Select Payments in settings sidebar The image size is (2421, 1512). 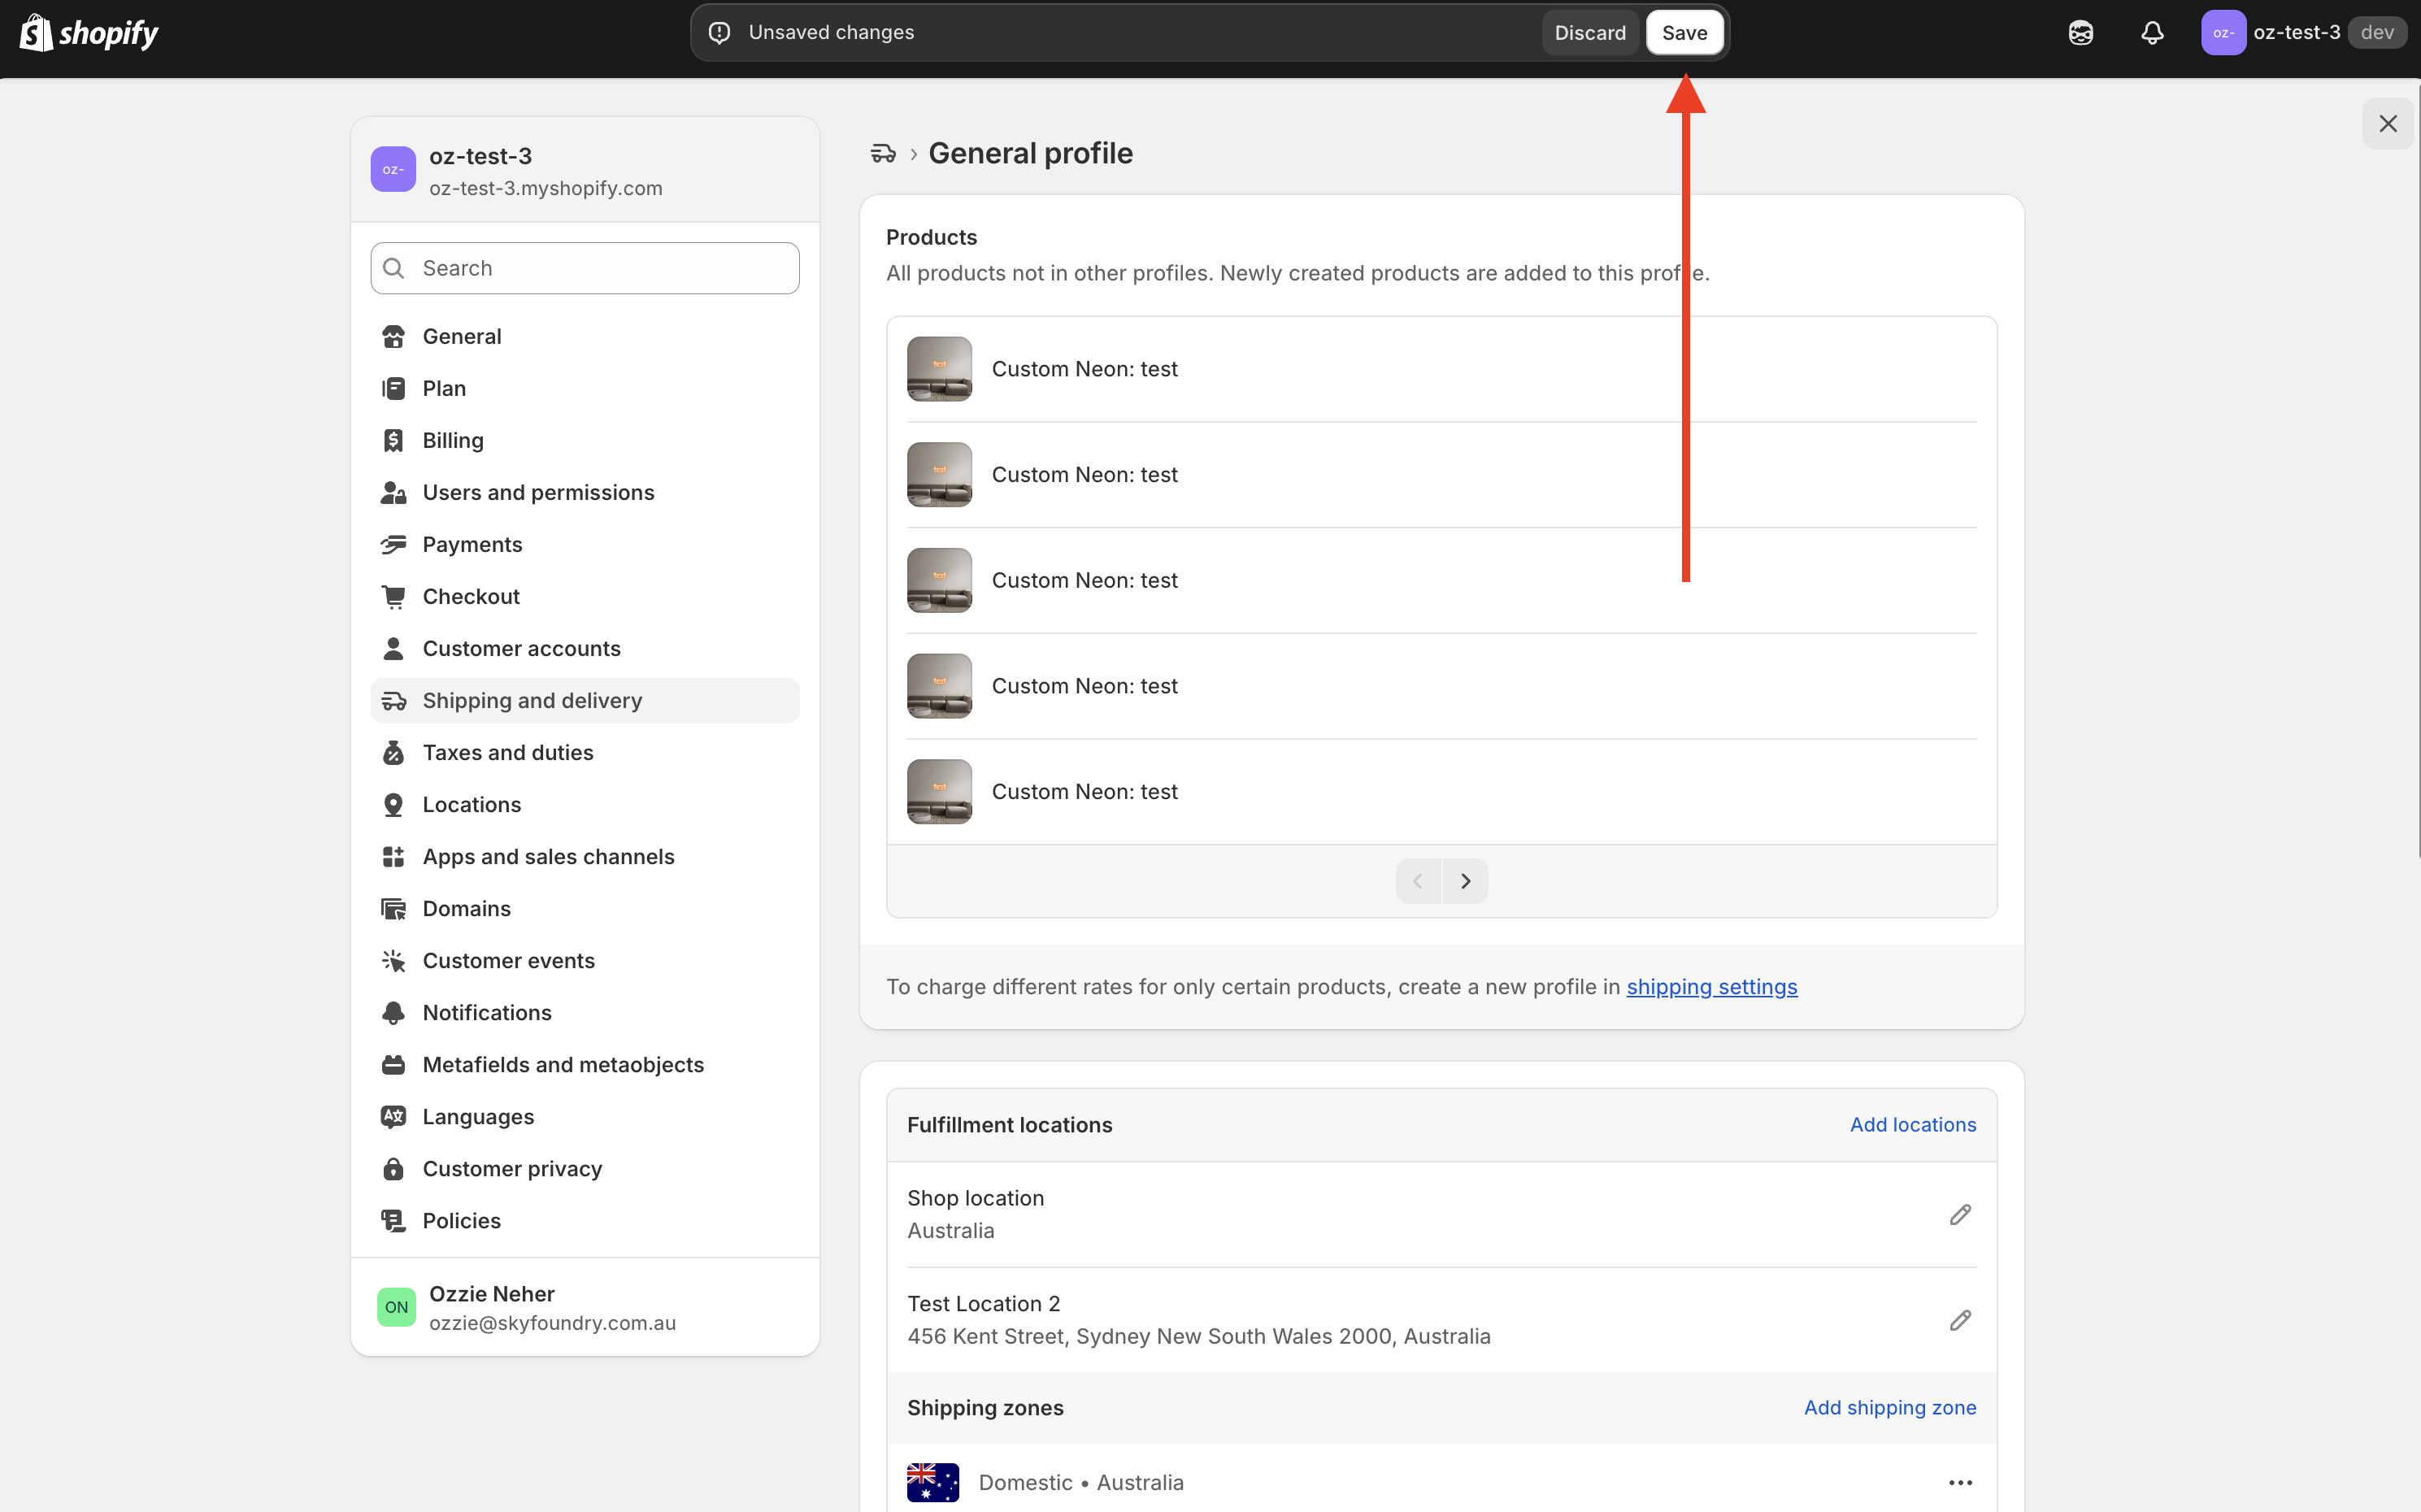click(x=472, y=544)
